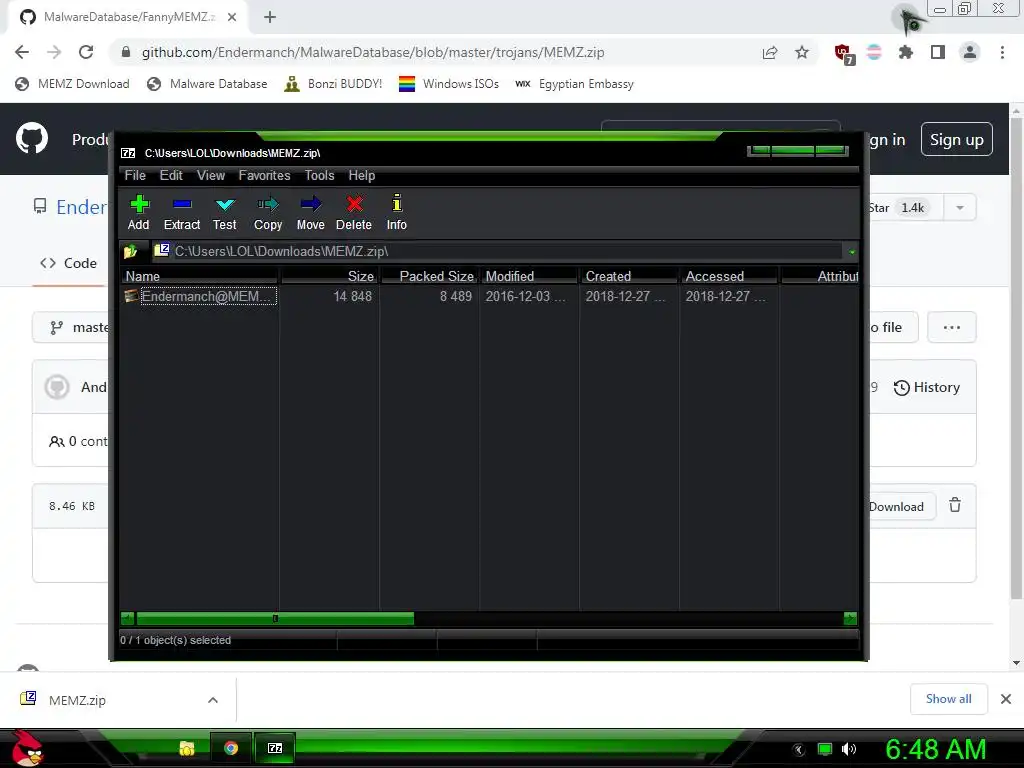Open the View menu

click(211, 176)
